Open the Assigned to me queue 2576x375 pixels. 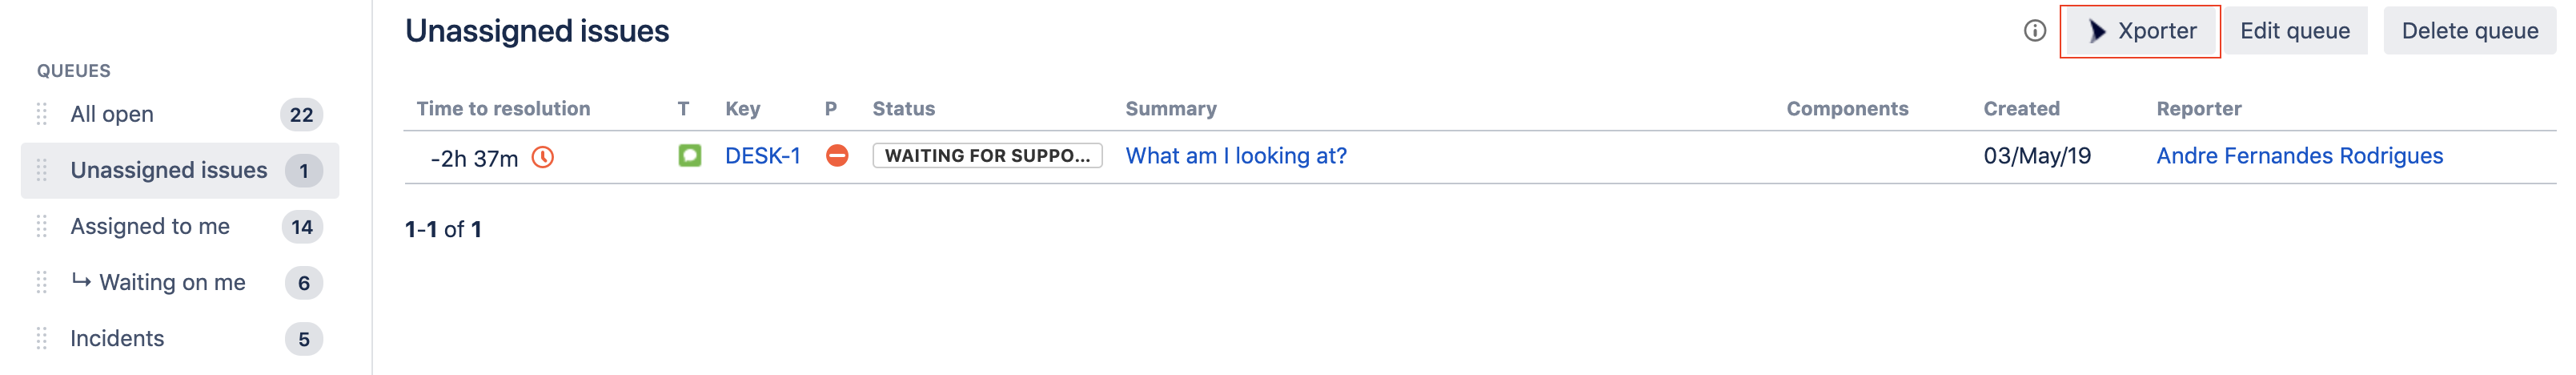point(150,227)
